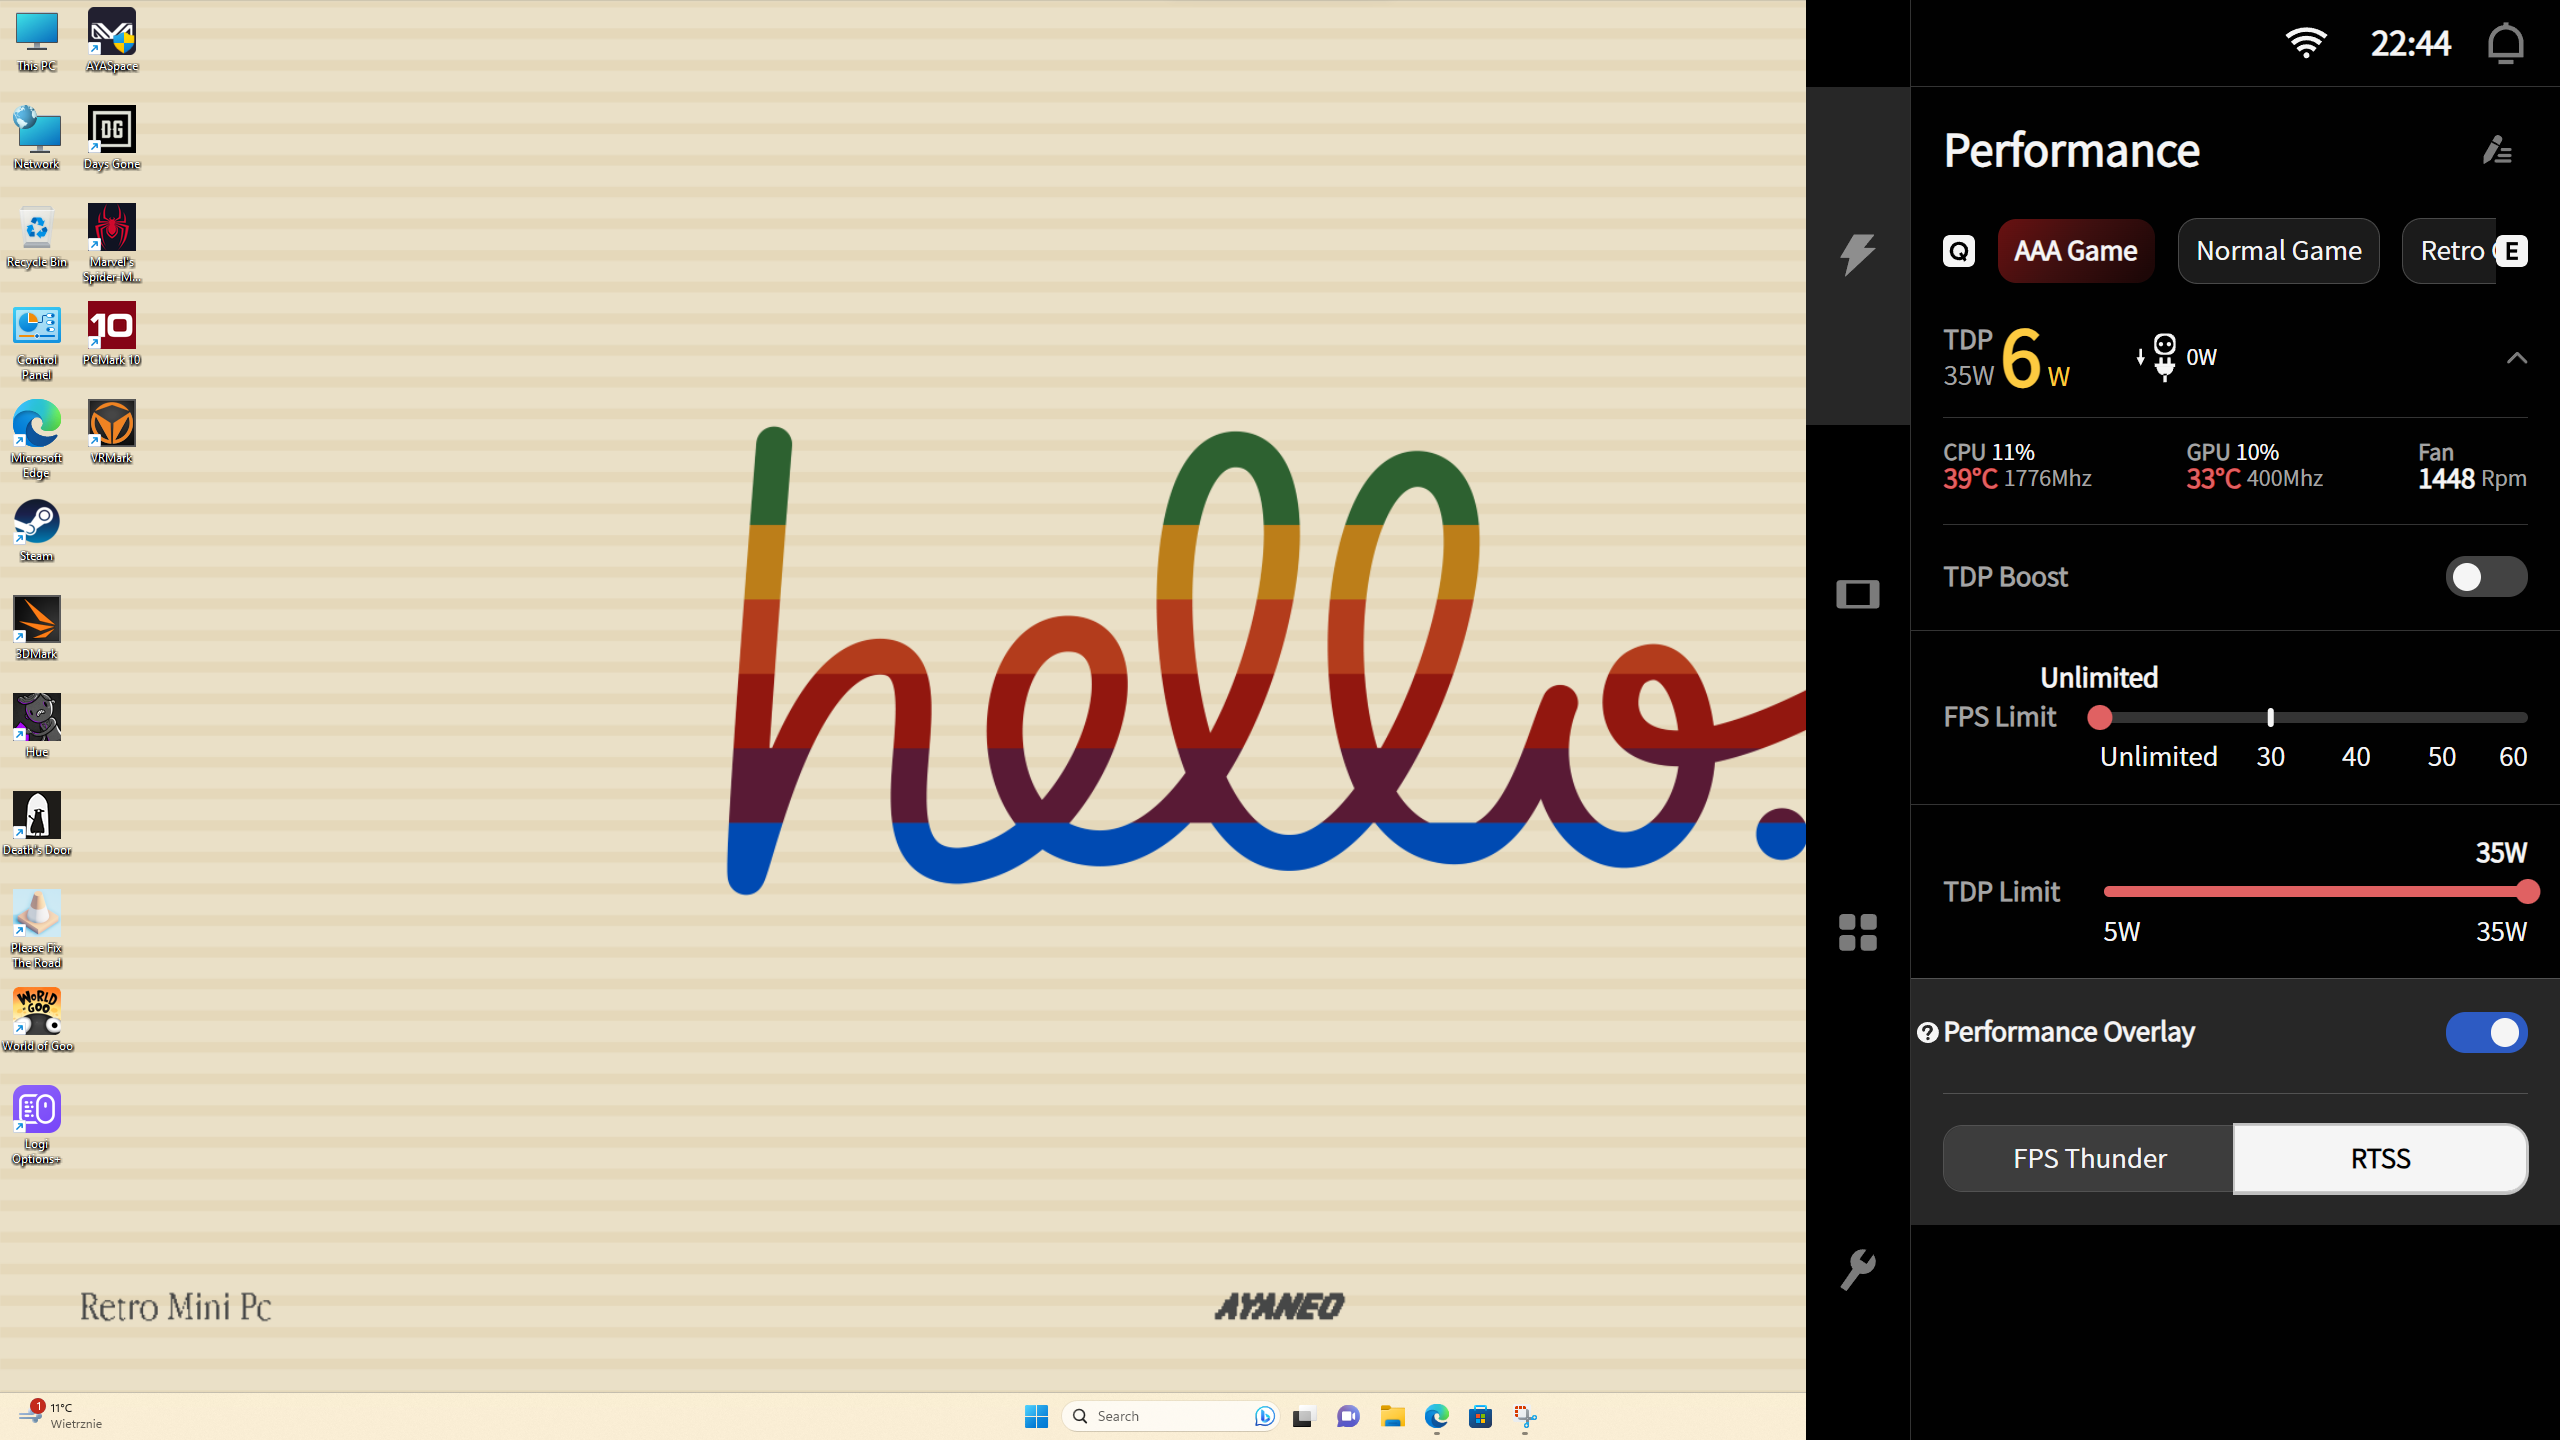Click the edit pencil icon beside Performance
Screen dimensions: 2560x1440
tap(2497, 151)
